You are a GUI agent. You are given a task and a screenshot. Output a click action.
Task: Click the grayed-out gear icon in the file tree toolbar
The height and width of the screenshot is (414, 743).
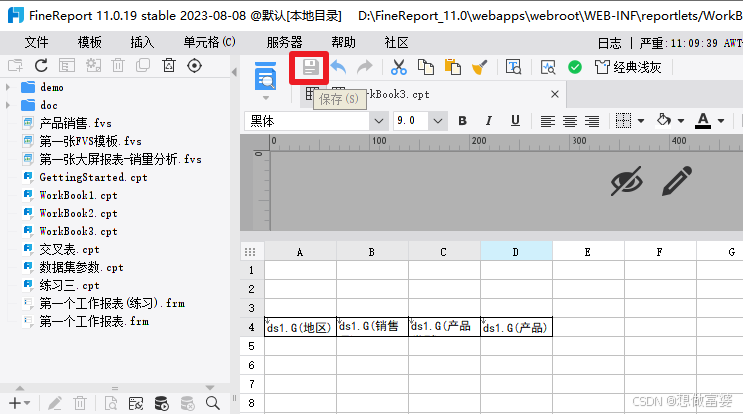(x=93, y=65)
